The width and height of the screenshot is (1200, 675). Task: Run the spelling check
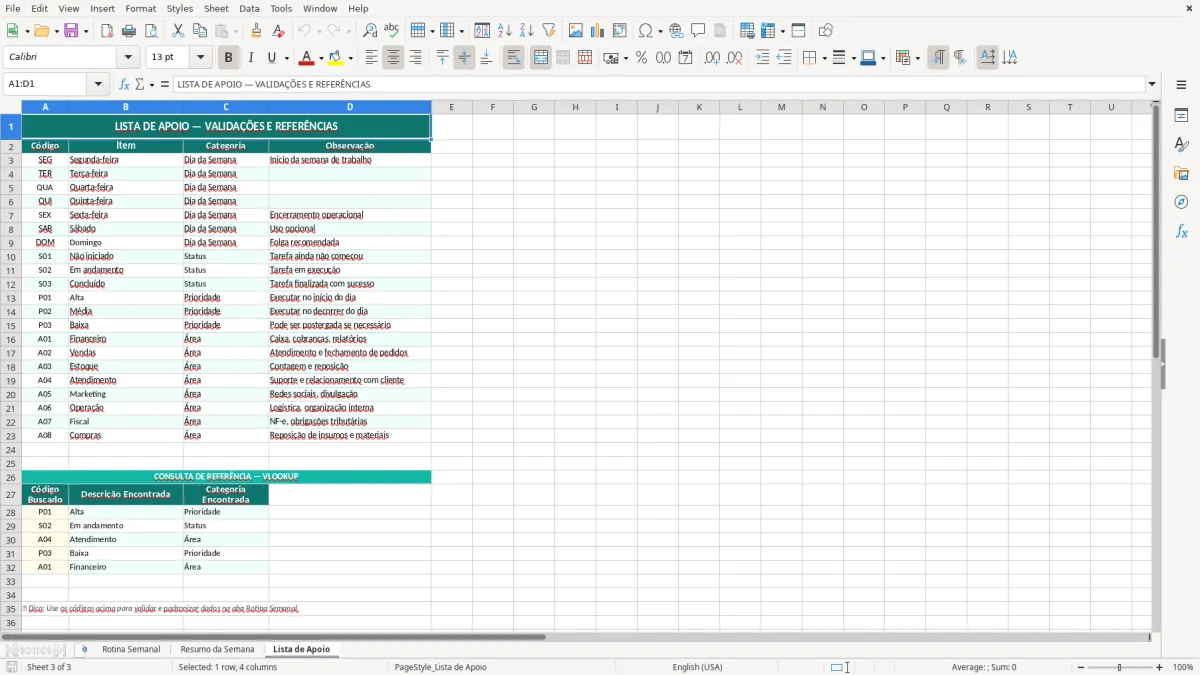[x=392, y=31]
